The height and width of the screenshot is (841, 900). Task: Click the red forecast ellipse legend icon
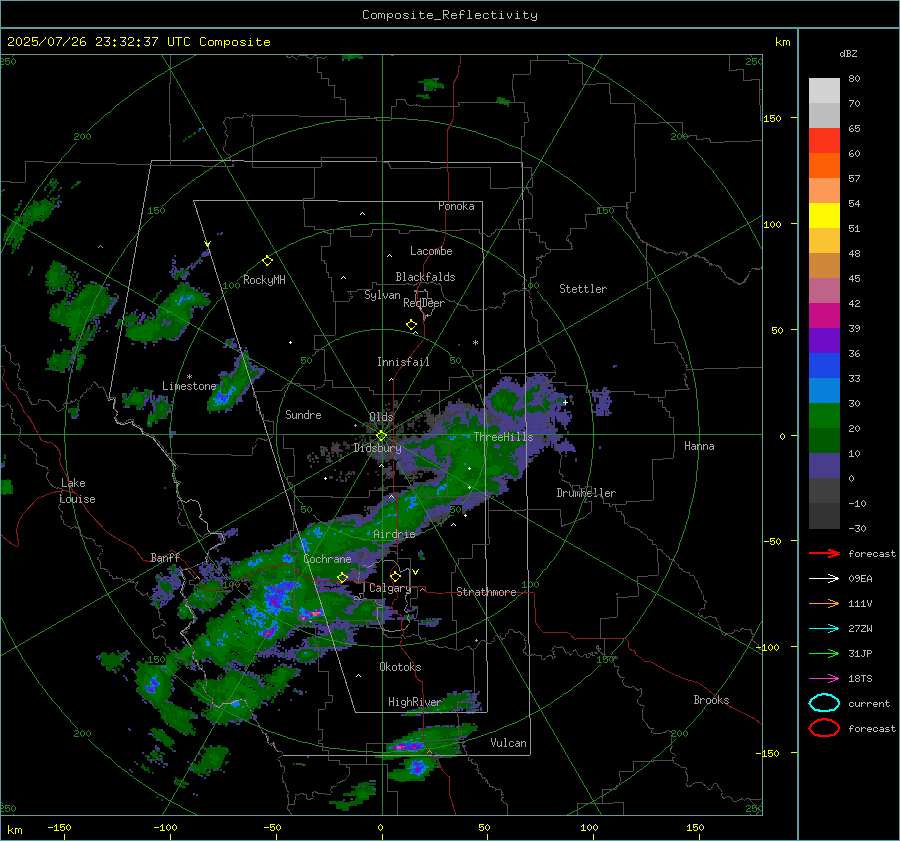pos(824,728)
